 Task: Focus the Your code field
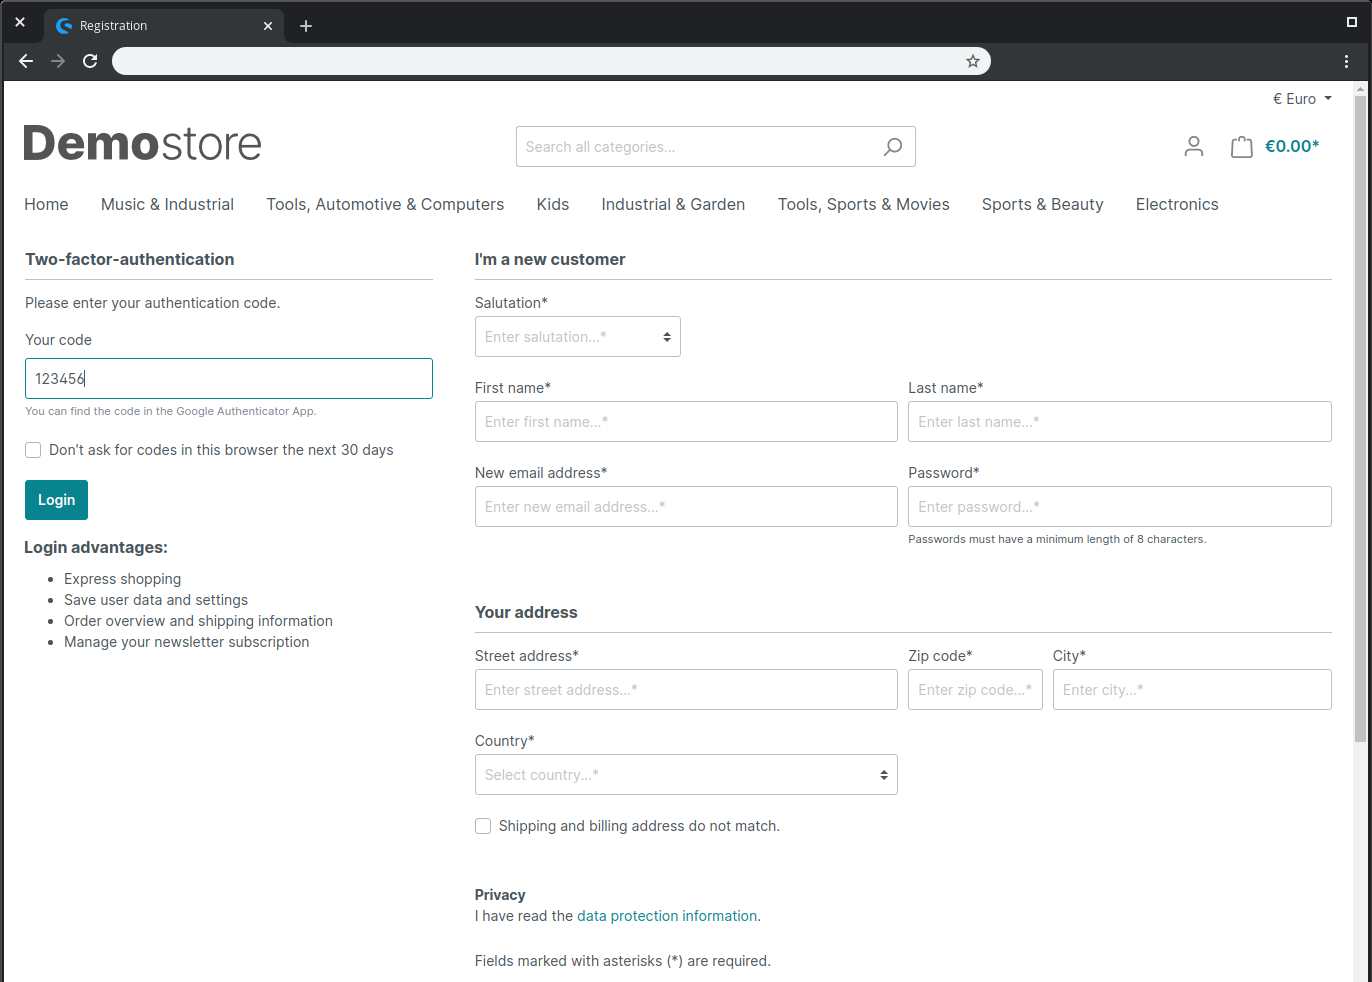(x=229, y=379)
